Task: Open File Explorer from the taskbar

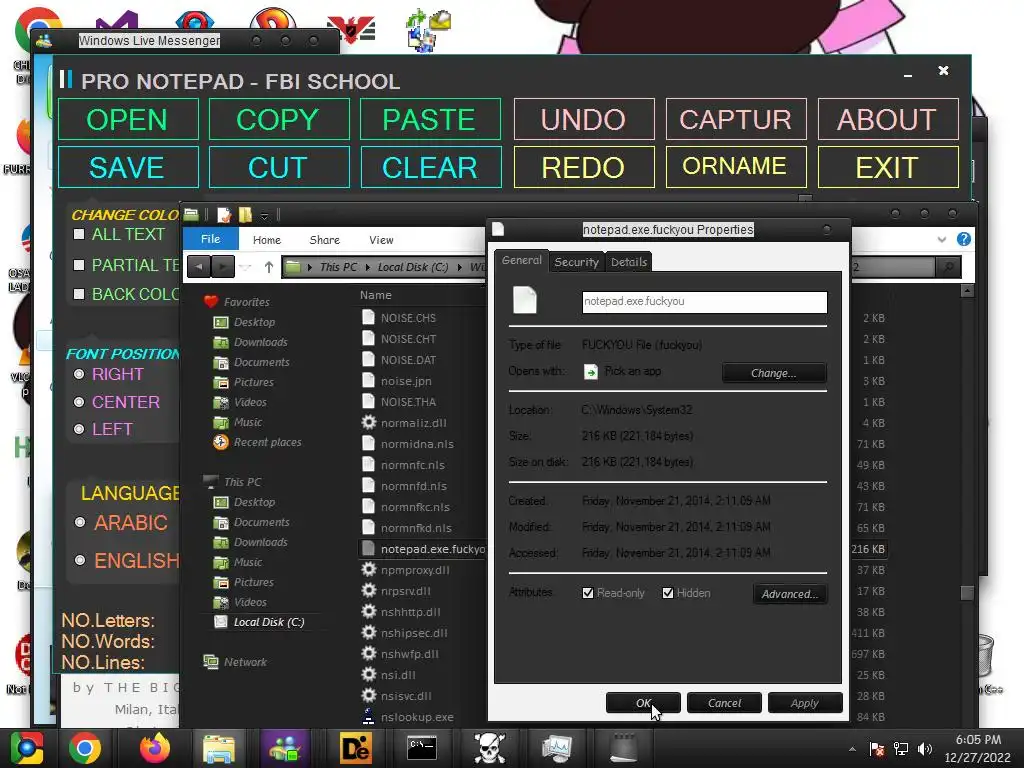Action: [x=219, y=748]
